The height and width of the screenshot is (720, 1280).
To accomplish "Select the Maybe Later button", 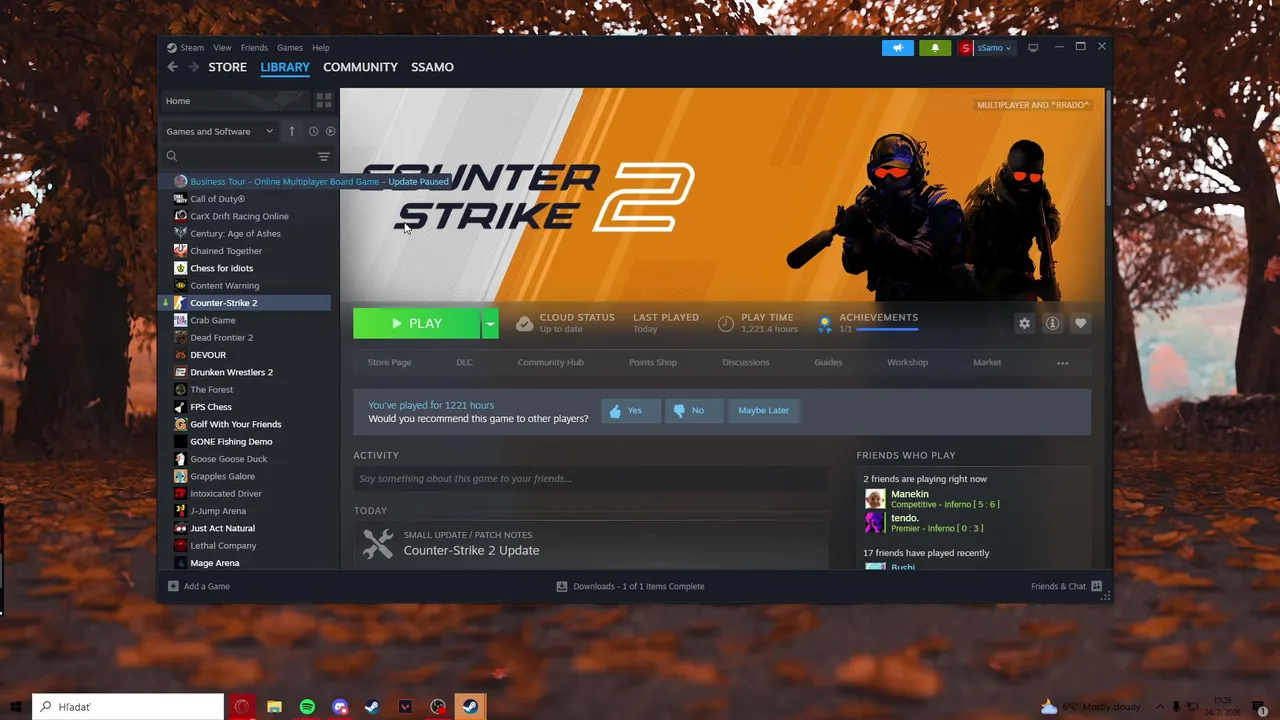I will (x=763, y=410).
